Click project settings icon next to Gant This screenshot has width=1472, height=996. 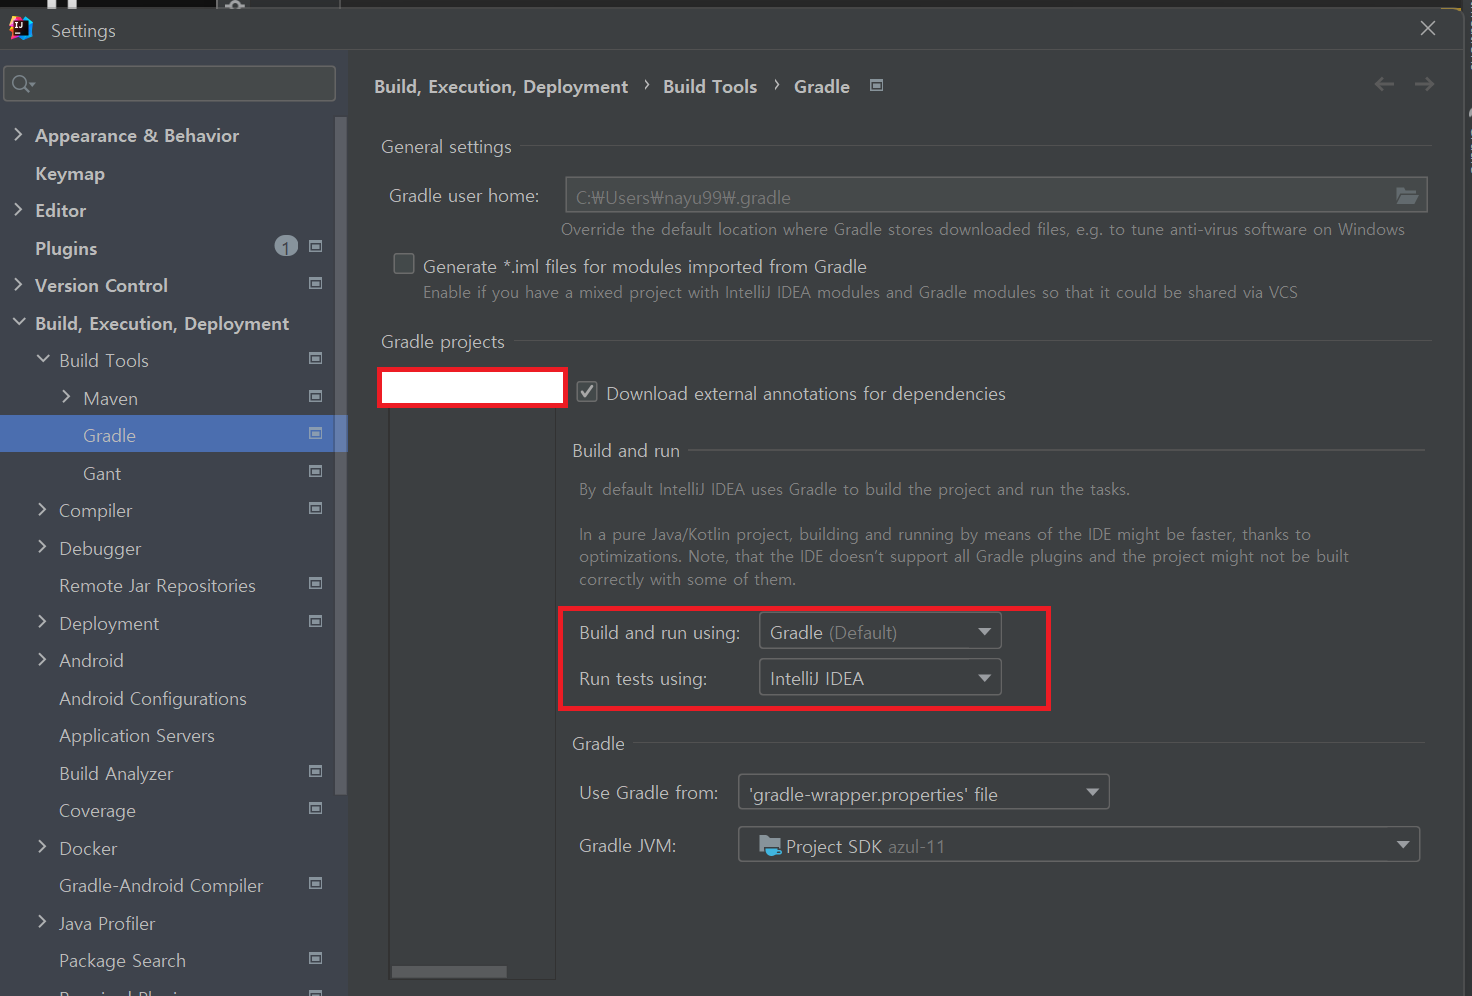point(316,472)
